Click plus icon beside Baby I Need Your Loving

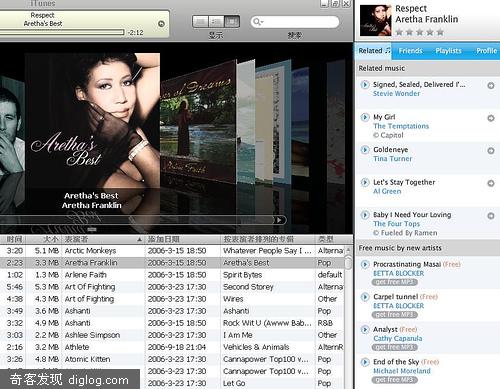pyautogui.click(x=491, y=216)
